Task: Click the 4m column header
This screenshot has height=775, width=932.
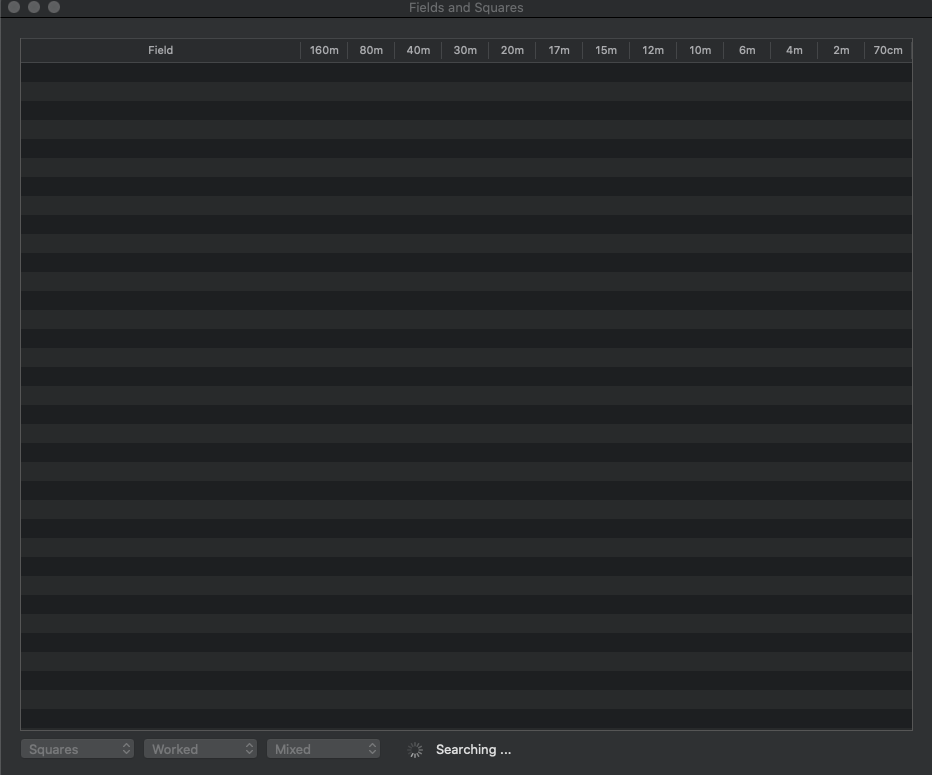Action: 794,50
